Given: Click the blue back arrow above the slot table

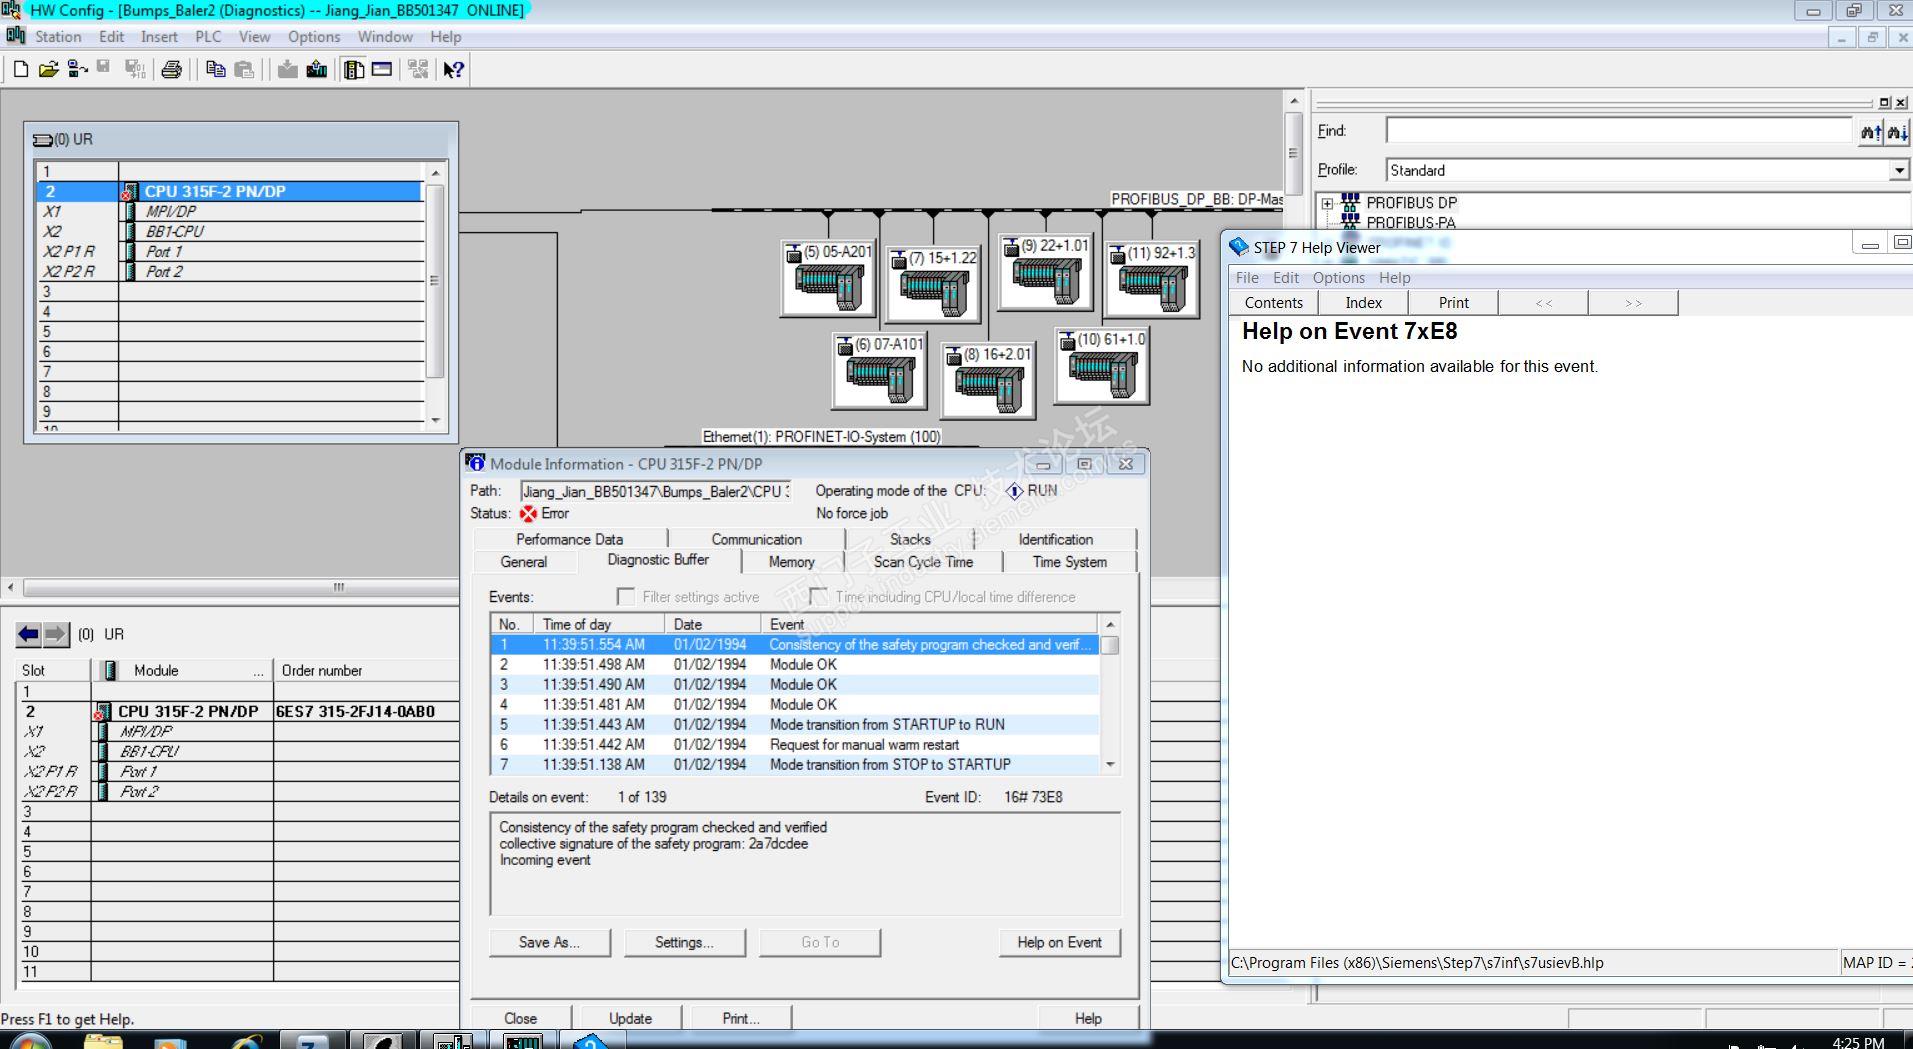Looking at the screenshot, I should point(29,634).
